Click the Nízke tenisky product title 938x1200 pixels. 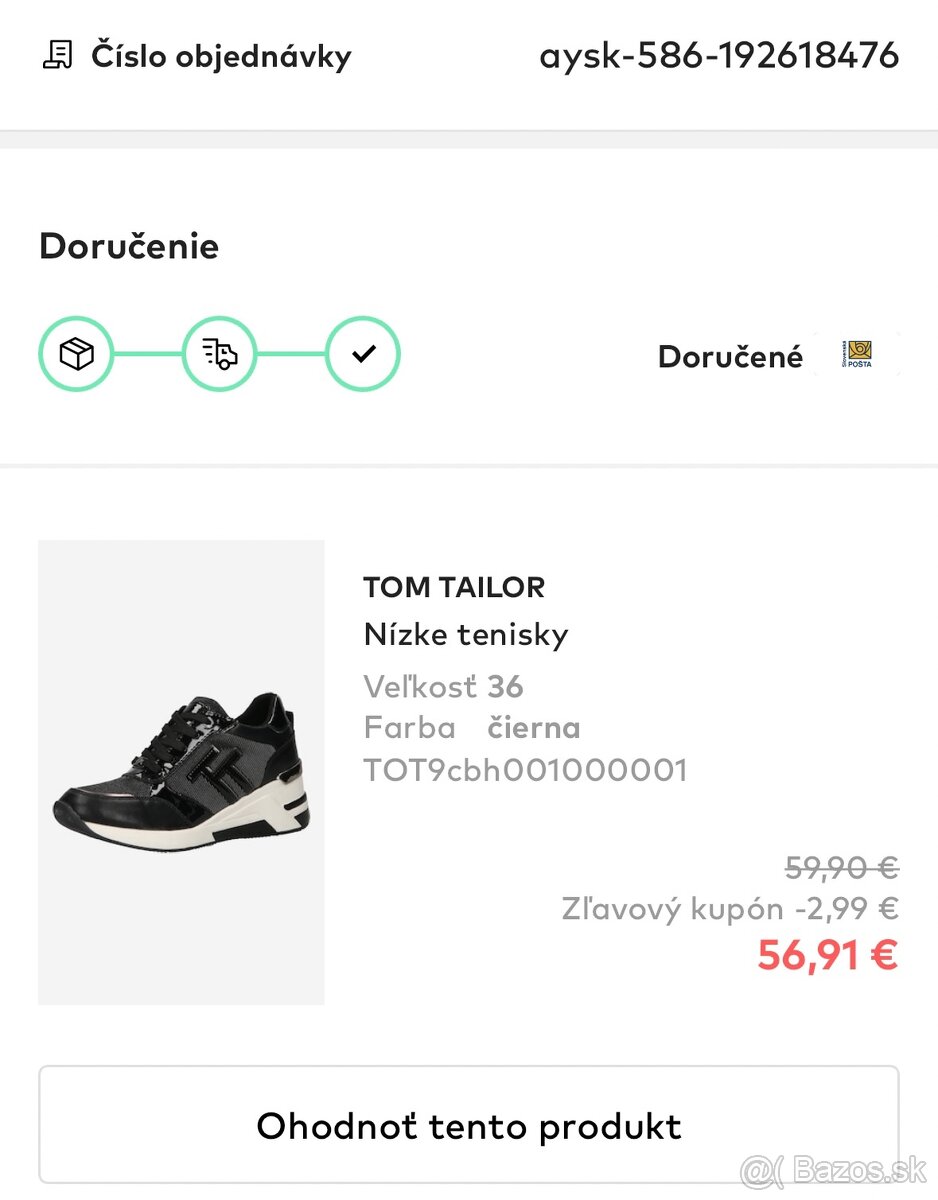(x=466, y=634)
